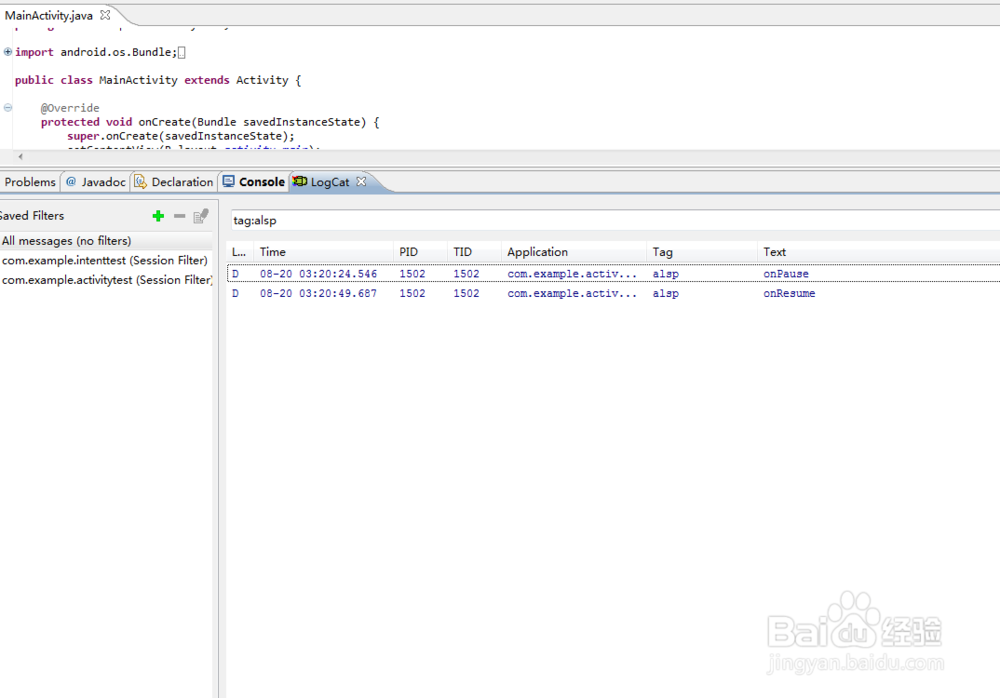Click the Text column header
Image resolution: width=1000 pixels, height=698 pixels.
(x=879, y=251)
